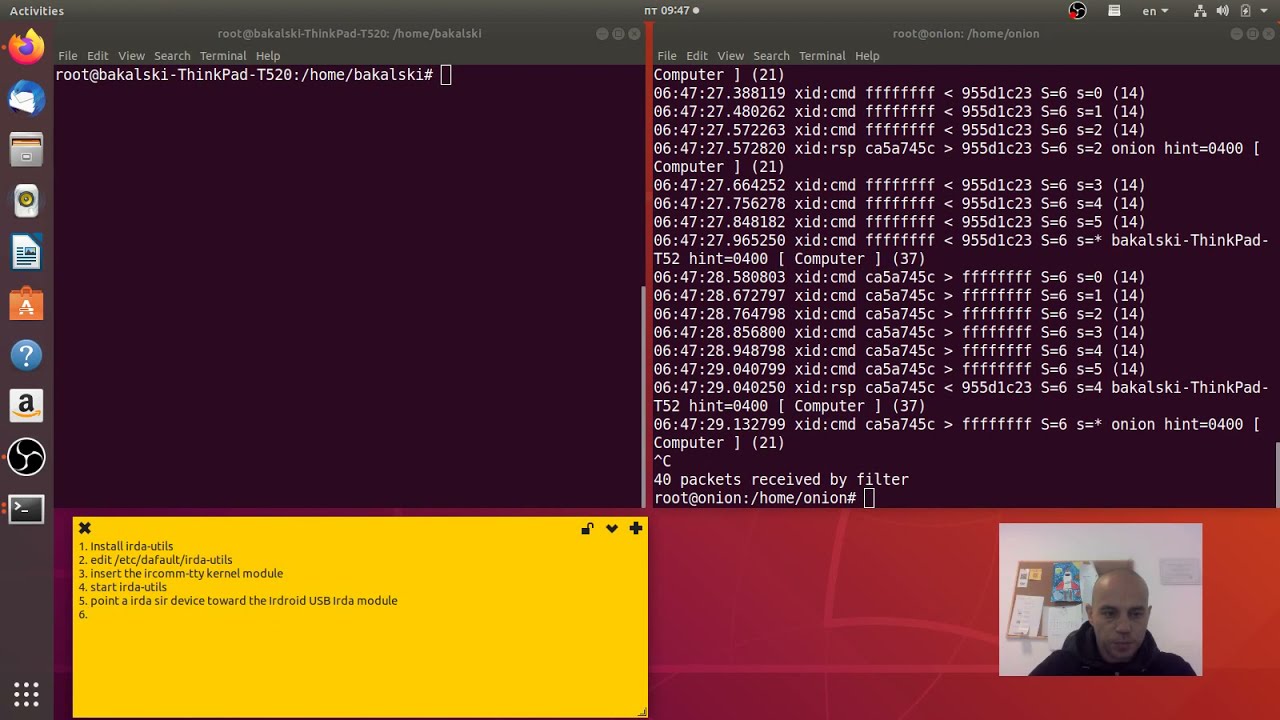Open the clock calendar at 09:47
Viewport: 1280px width, 720px height.
(x=671, y=11)
